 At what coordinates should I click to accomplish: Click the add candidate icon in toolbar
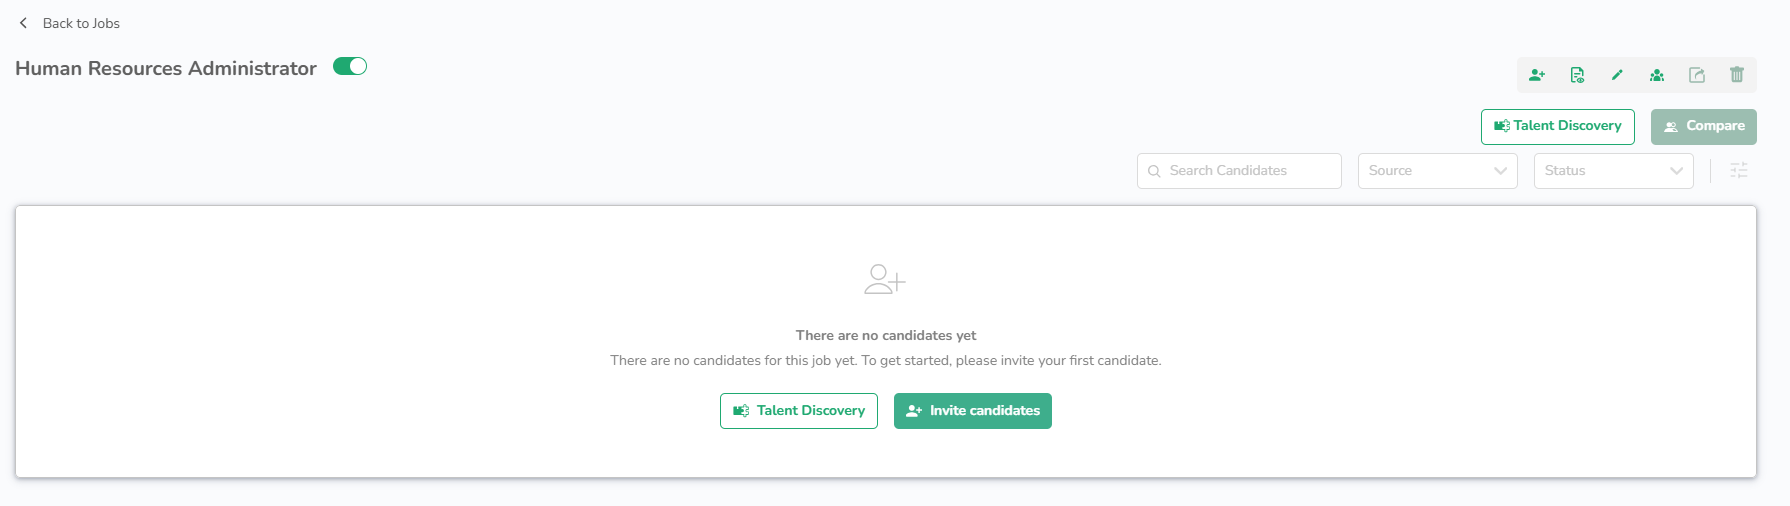pyautogui.click(x=1537, y=75)
